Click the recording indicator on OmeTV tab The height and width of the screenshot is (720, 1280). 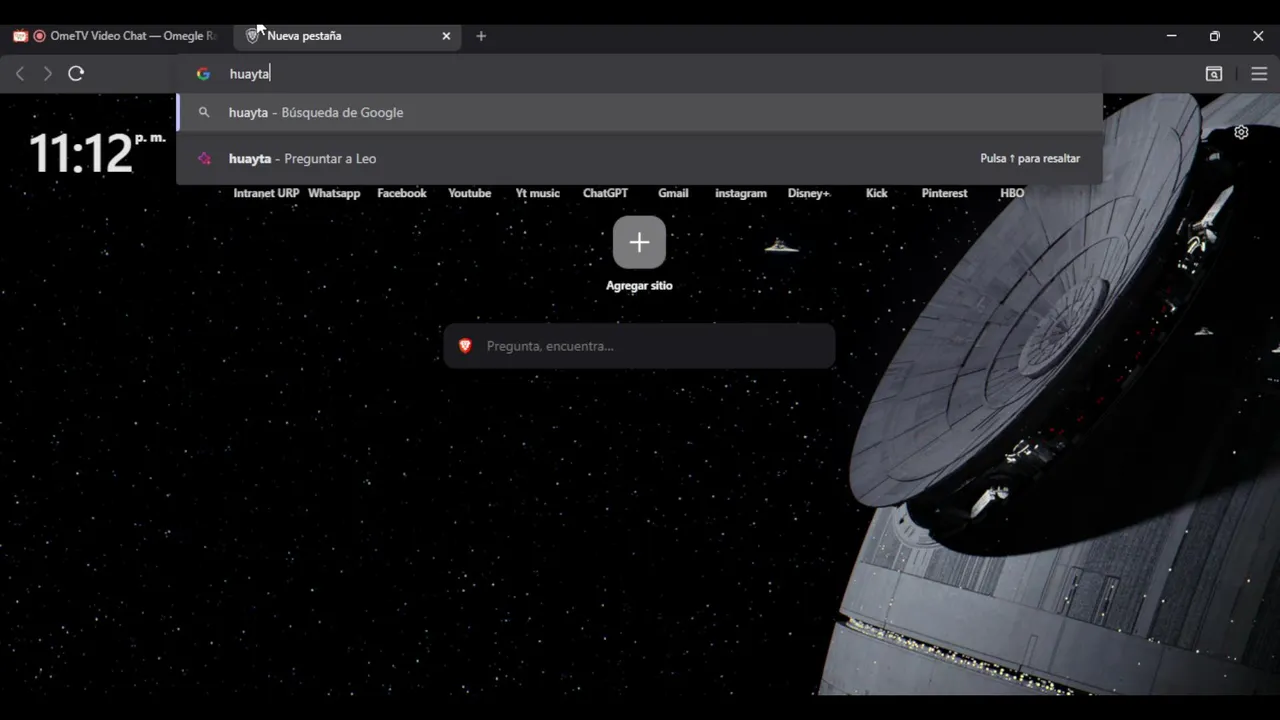coord(39,36)
